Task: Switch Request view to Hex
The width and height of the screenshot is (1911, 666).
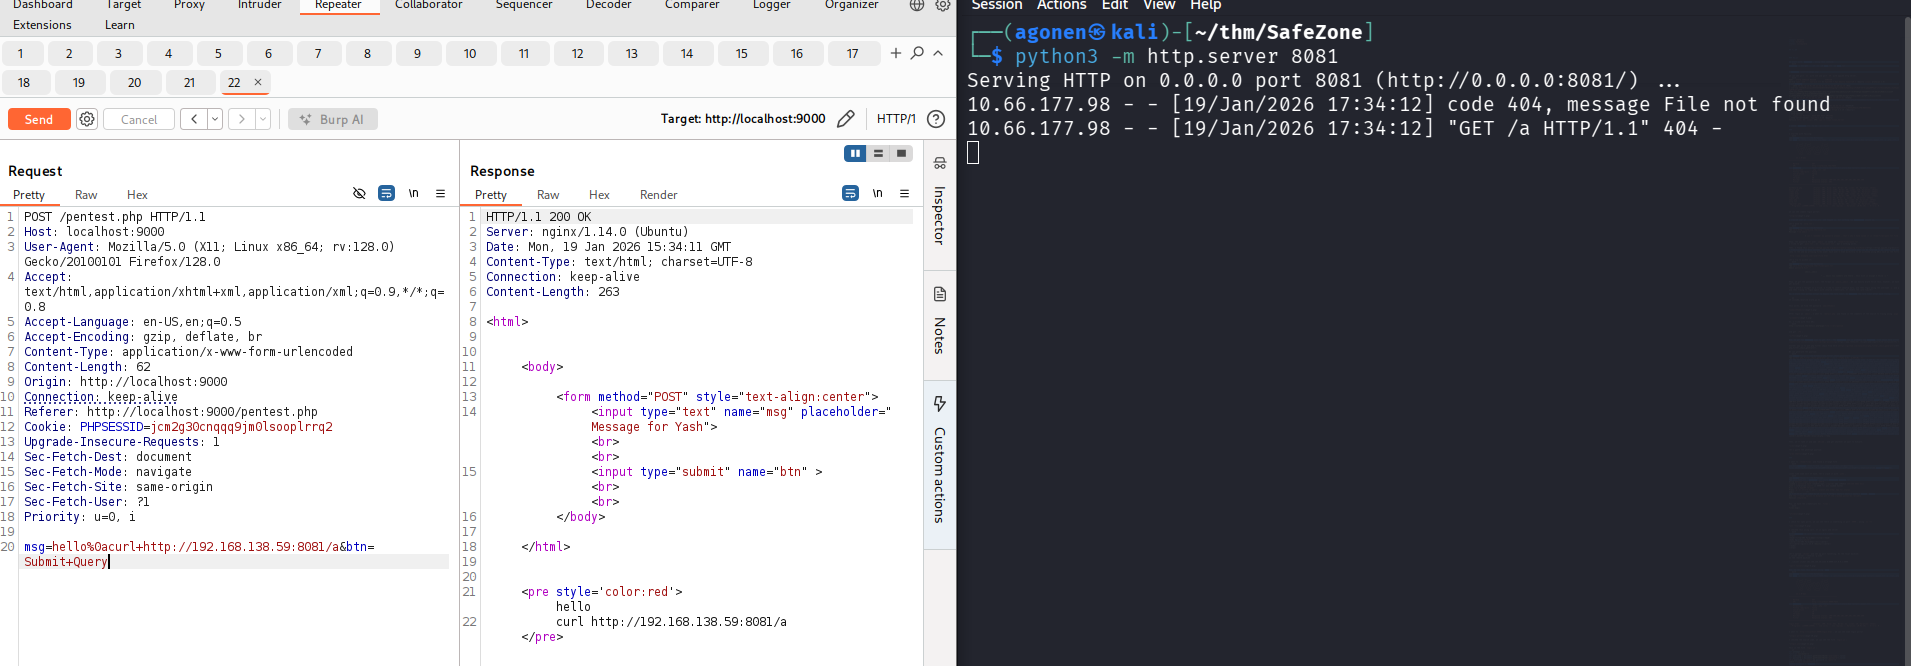Action: point(137,195)
